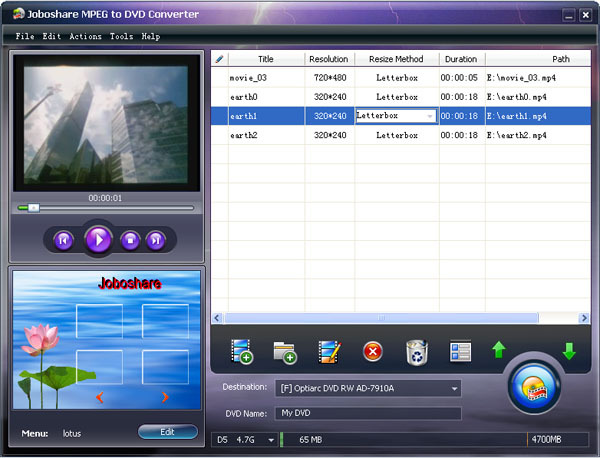Click the top-right menu thumbnail frame
This screenshot has width=600, height=458.
pyautogui.click(x=165, y=321)
